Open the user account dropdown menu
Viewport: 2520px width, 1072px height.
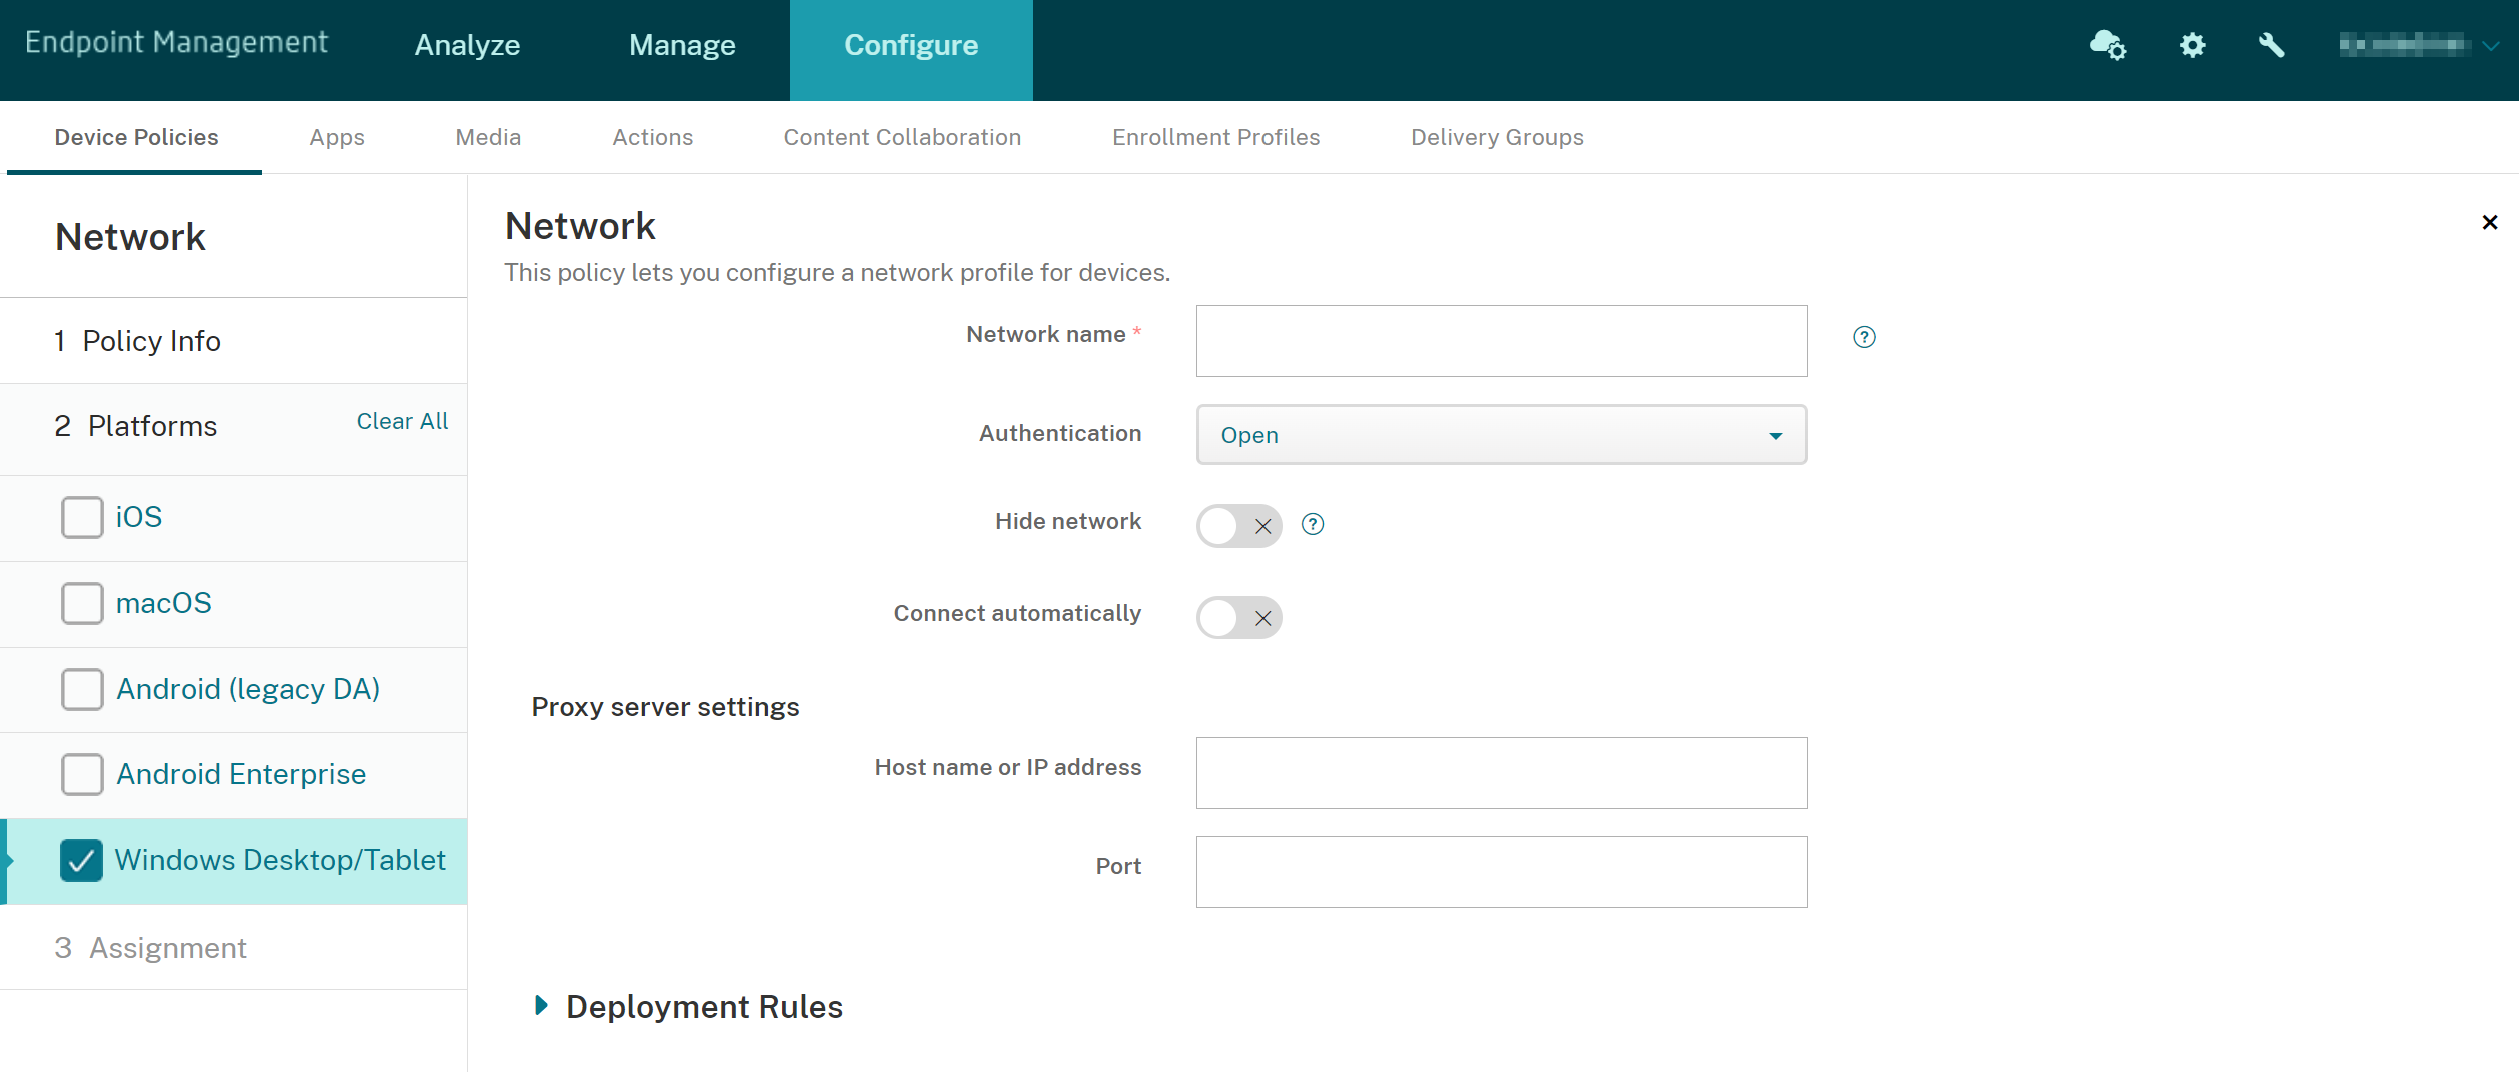(2418, 45)
